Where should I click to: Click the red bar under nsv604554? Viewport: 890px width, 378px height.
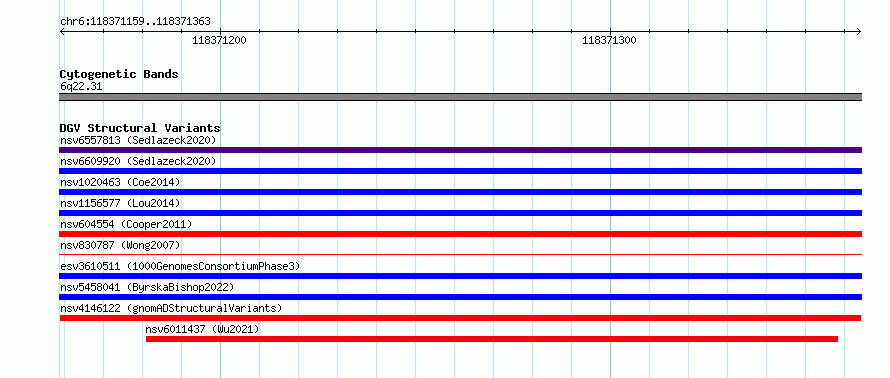click(x=460, y=234)
